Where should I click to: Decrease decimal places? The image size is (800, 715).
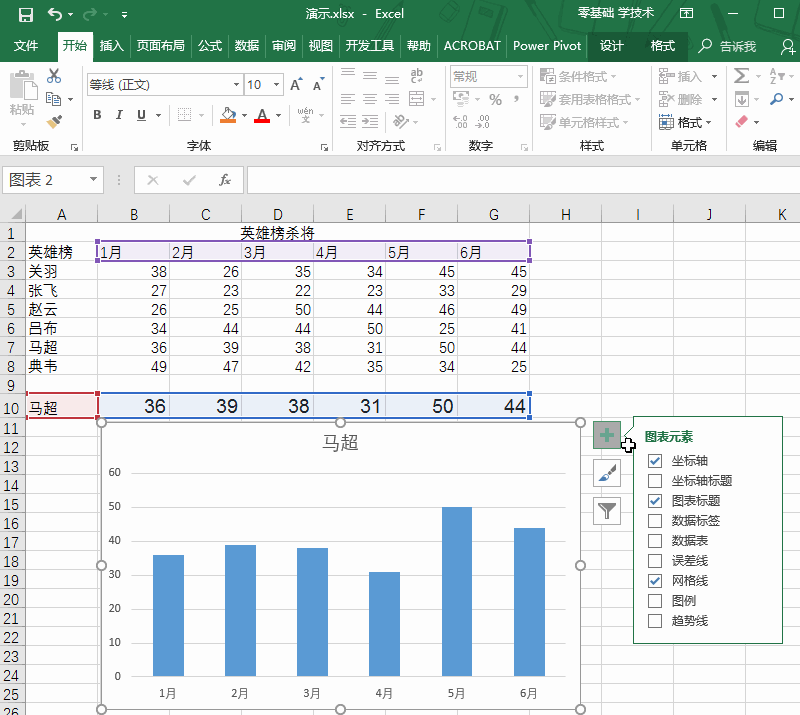[482, 121]
